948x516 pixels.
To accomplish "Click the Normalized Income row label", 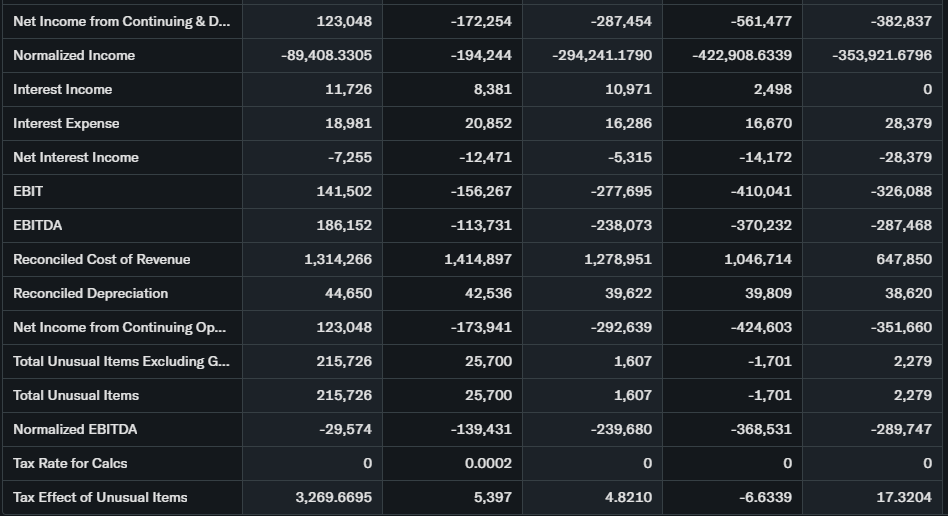I will click(x=74, y=55).
